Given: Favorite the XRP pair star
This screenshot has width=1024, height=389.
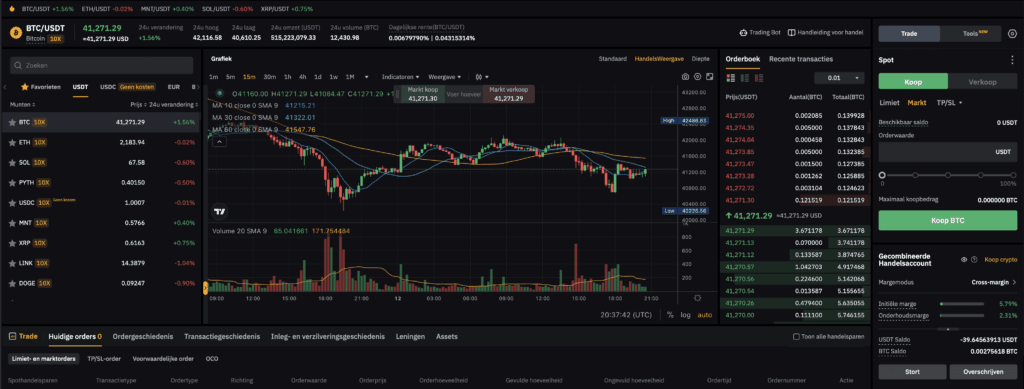Looking at the screenshot, I should pyautogui.click(x=12, y=243).
